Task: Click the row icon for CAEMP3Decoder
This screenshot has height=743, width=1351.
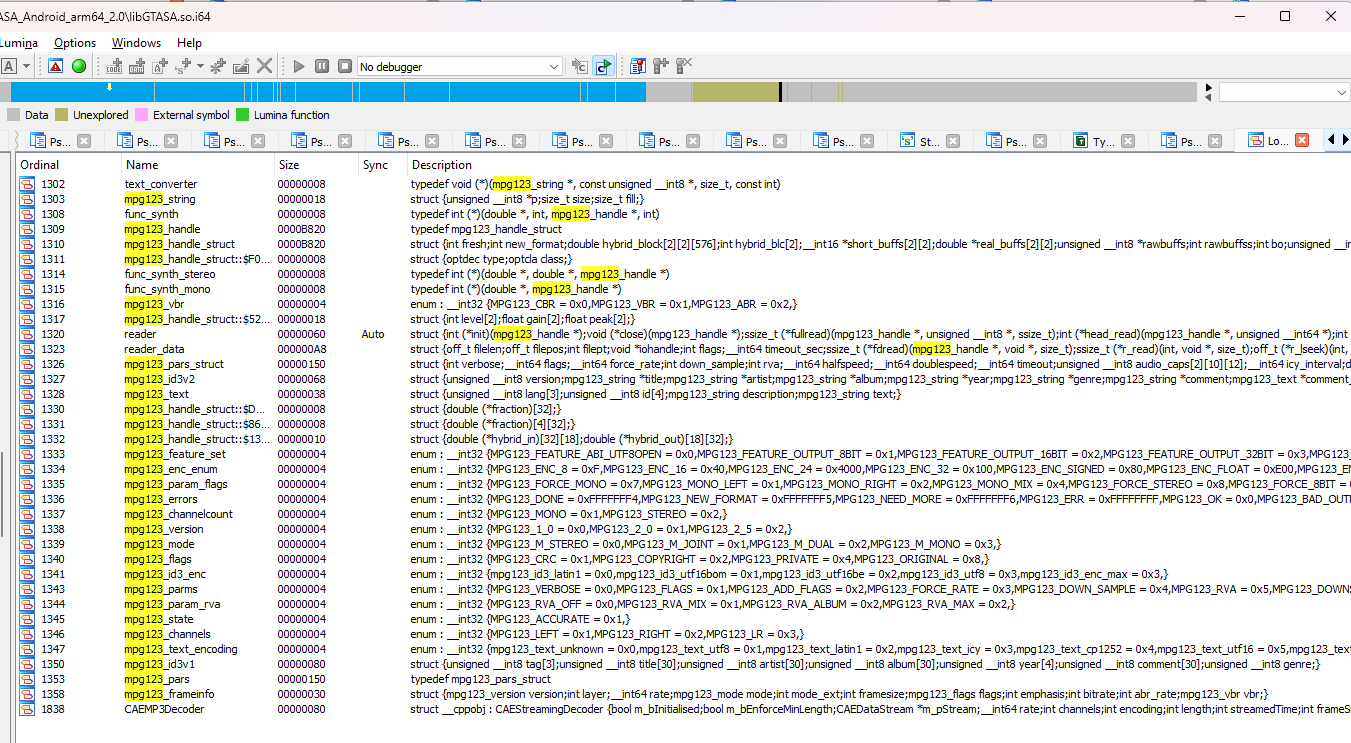Action: (x=27, y=709)
